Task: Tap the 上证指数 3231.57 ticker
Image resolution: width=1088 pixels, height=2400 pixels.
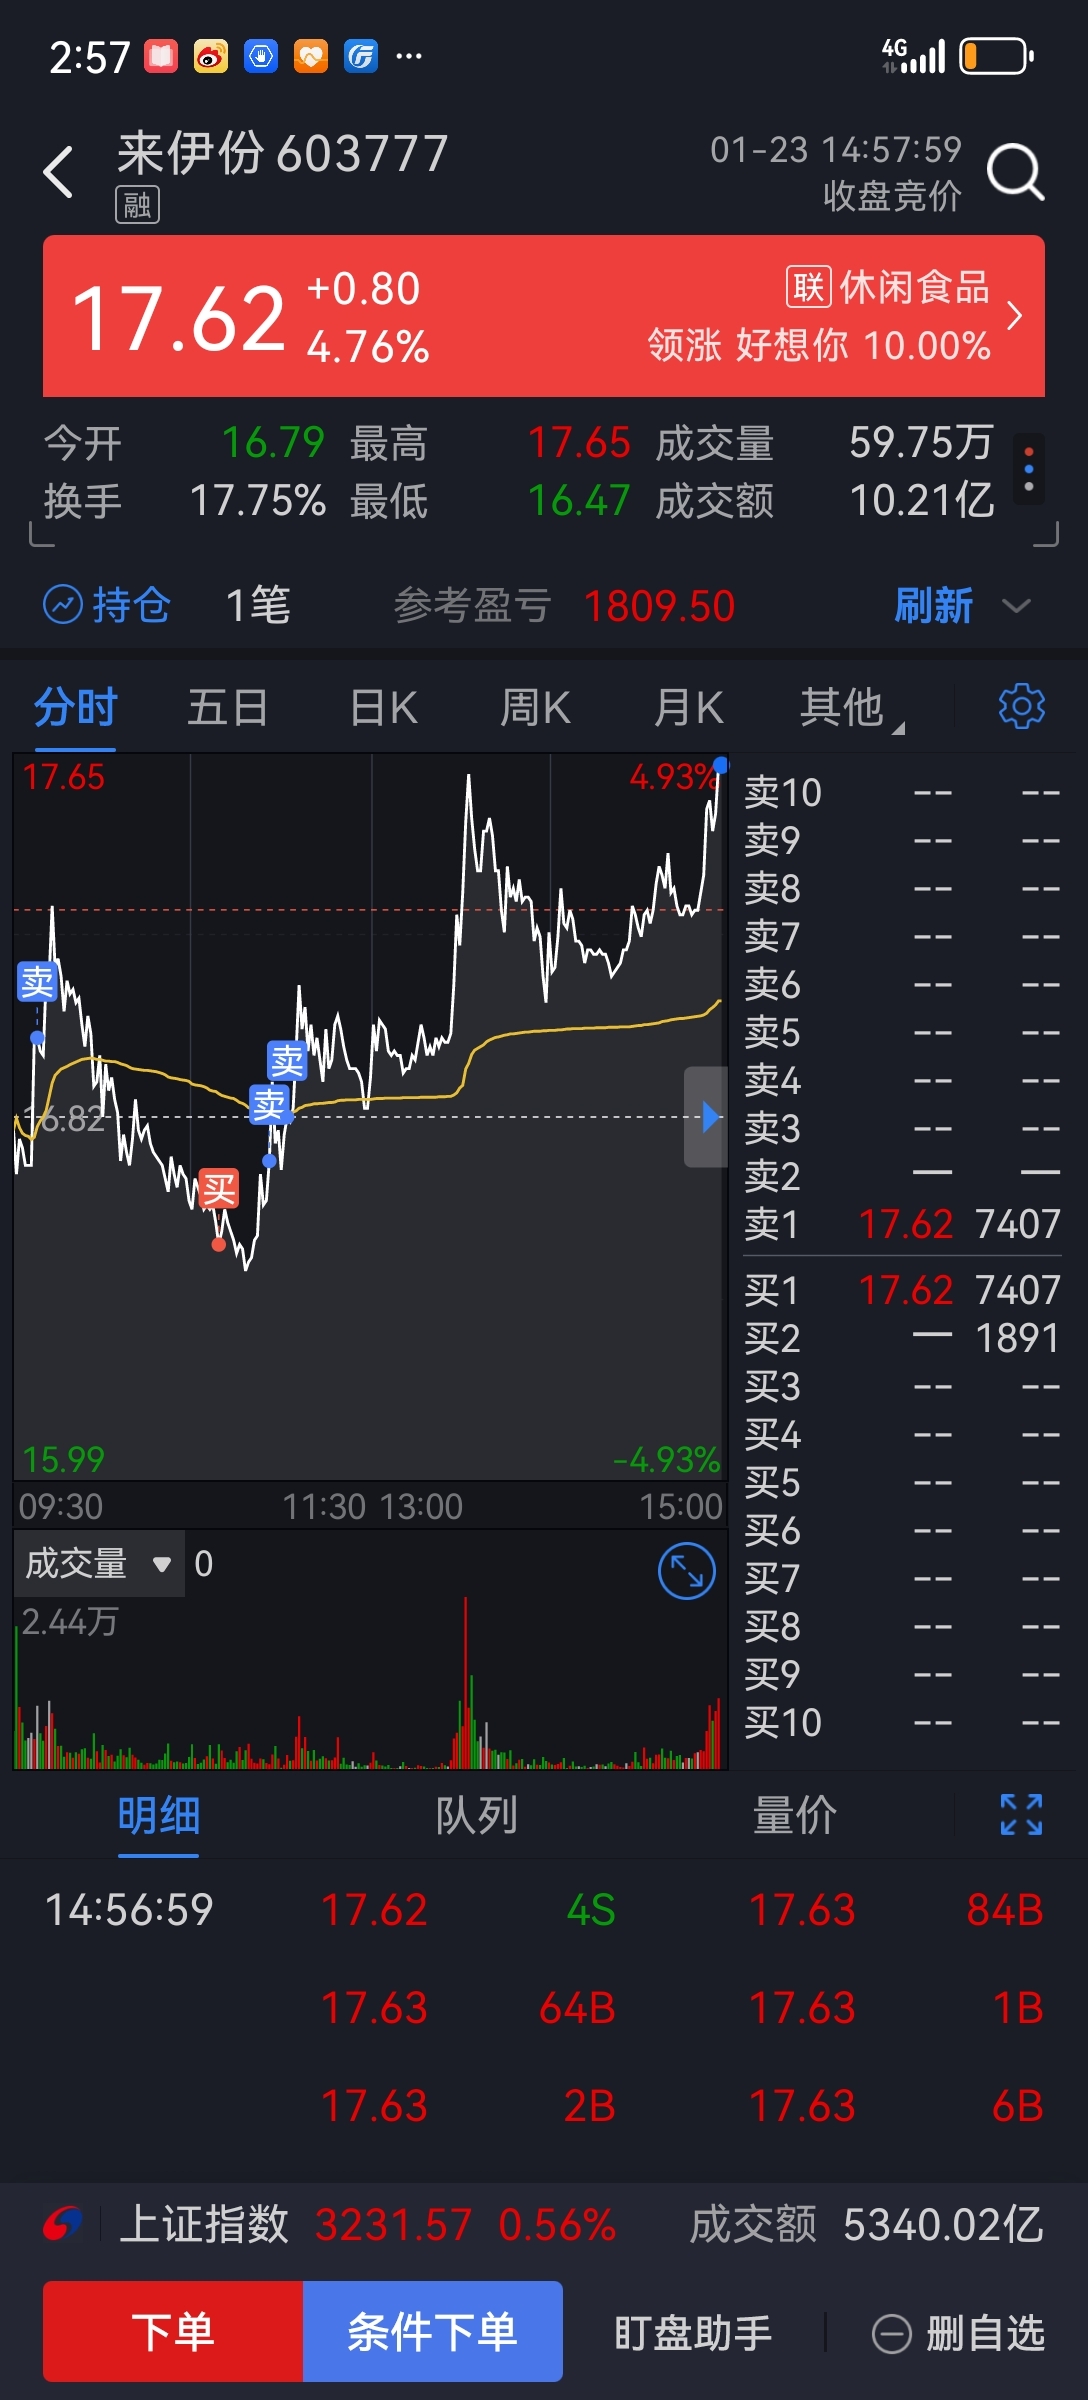Action: tap(368, 2224)
